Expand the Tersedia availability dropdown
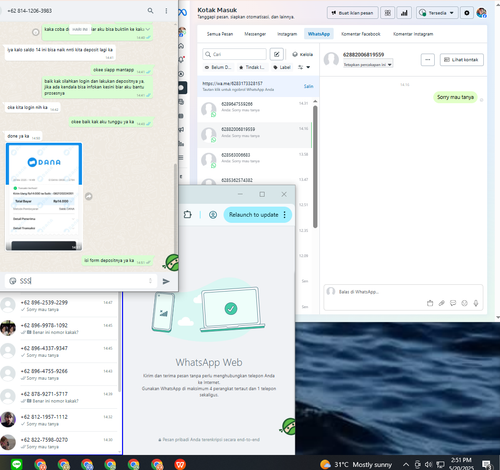 click(437, 13)
